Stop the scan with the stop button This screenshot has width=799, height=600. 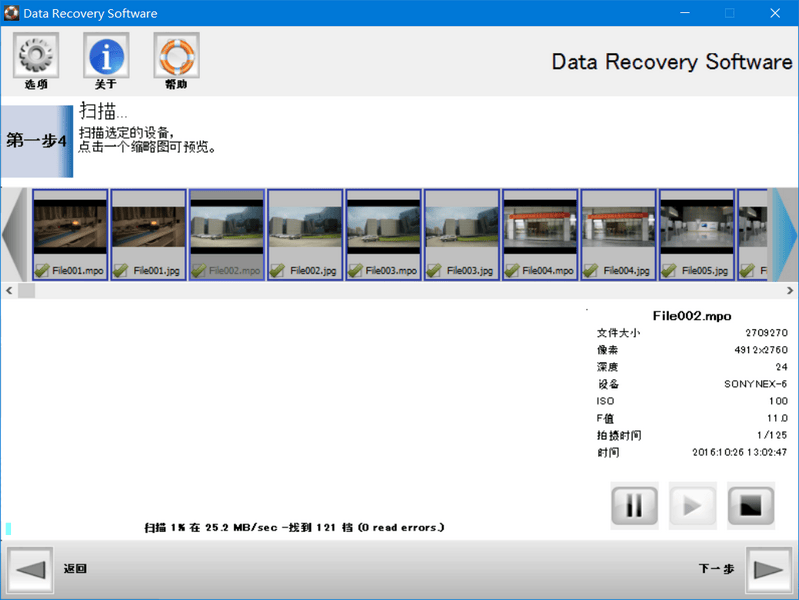tap(751, 506)
